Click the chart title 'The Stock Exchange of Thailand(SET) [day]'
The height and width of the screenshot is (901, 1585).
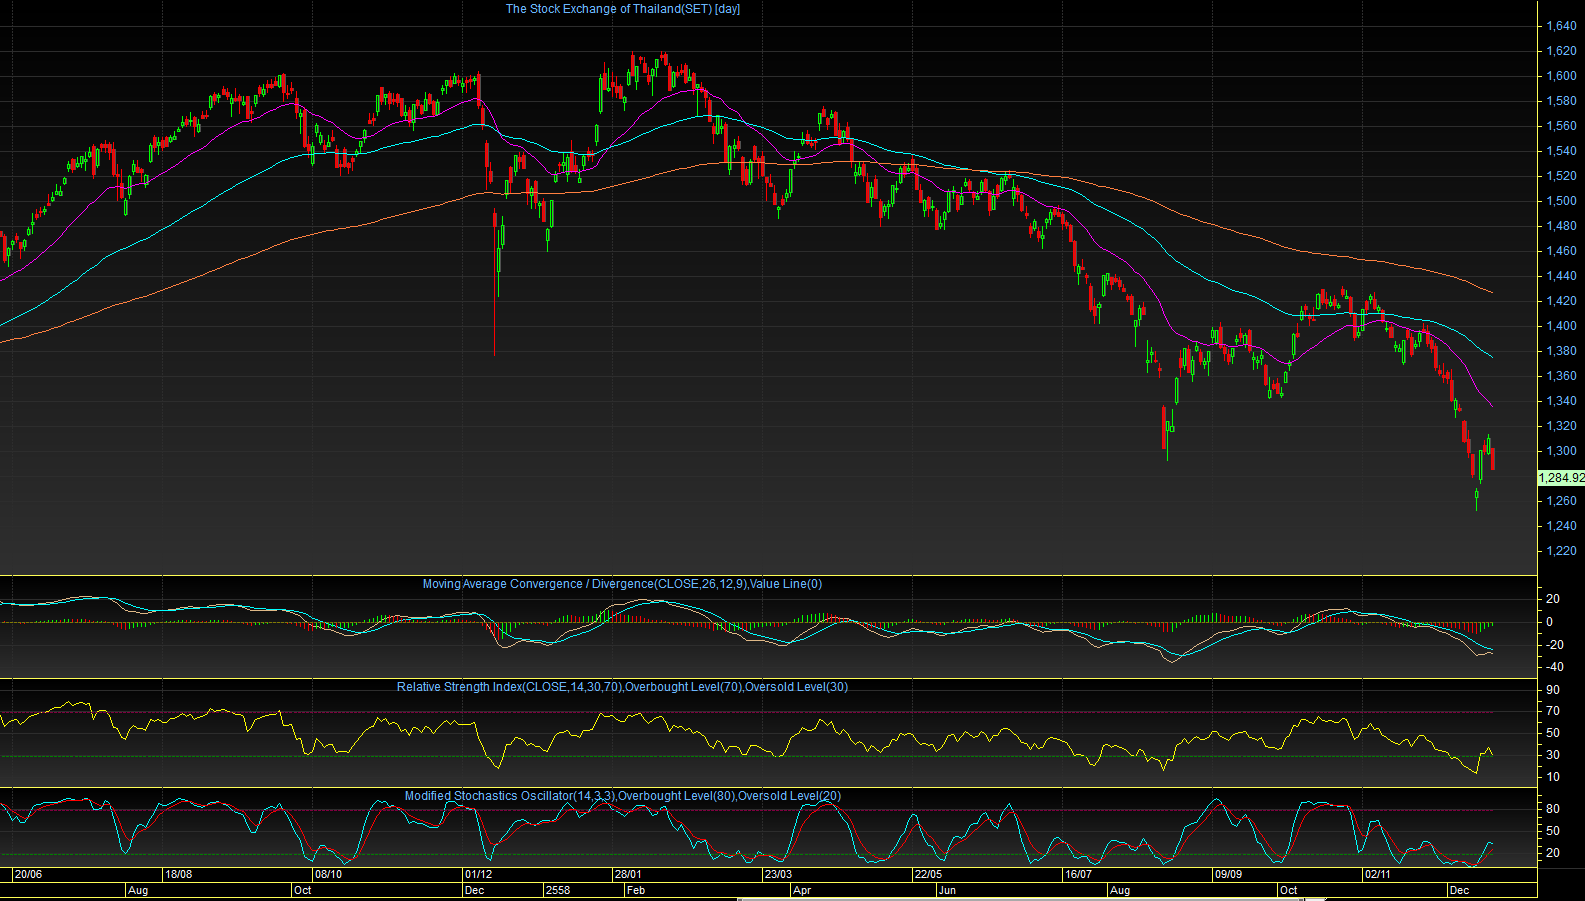pos(623,9)
